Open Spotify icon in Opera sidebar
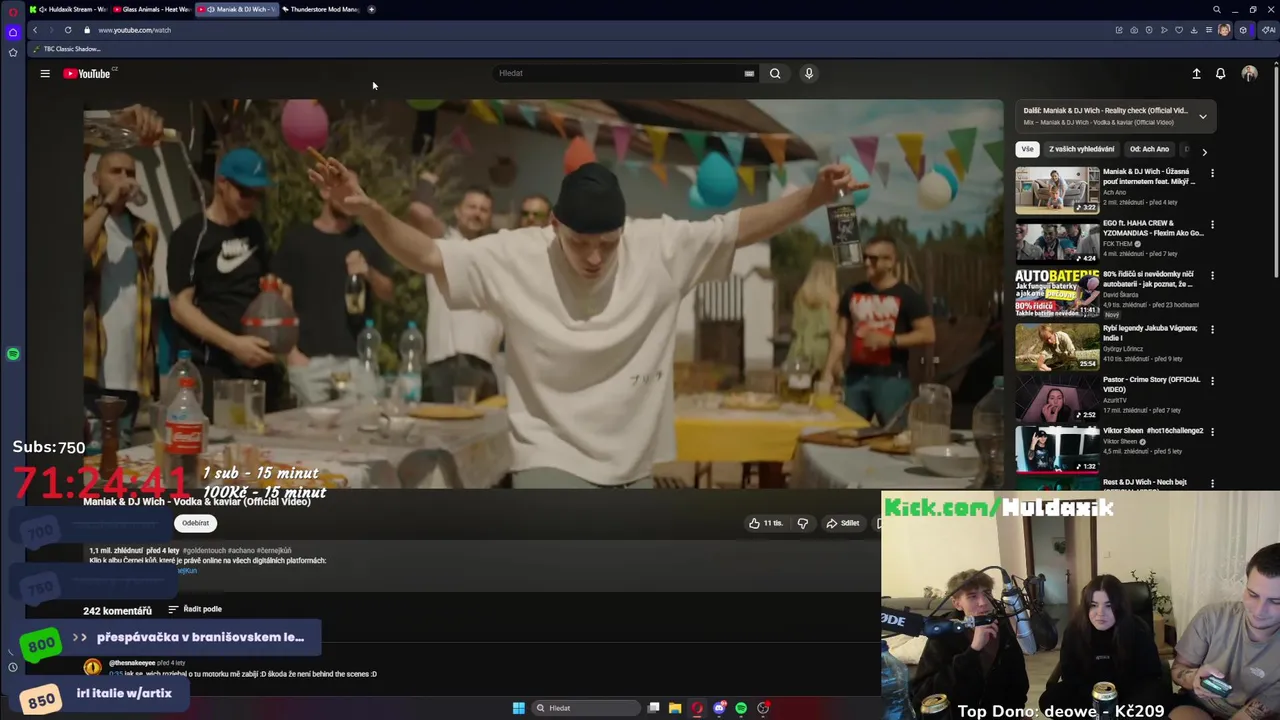 (x=13, y=354)
